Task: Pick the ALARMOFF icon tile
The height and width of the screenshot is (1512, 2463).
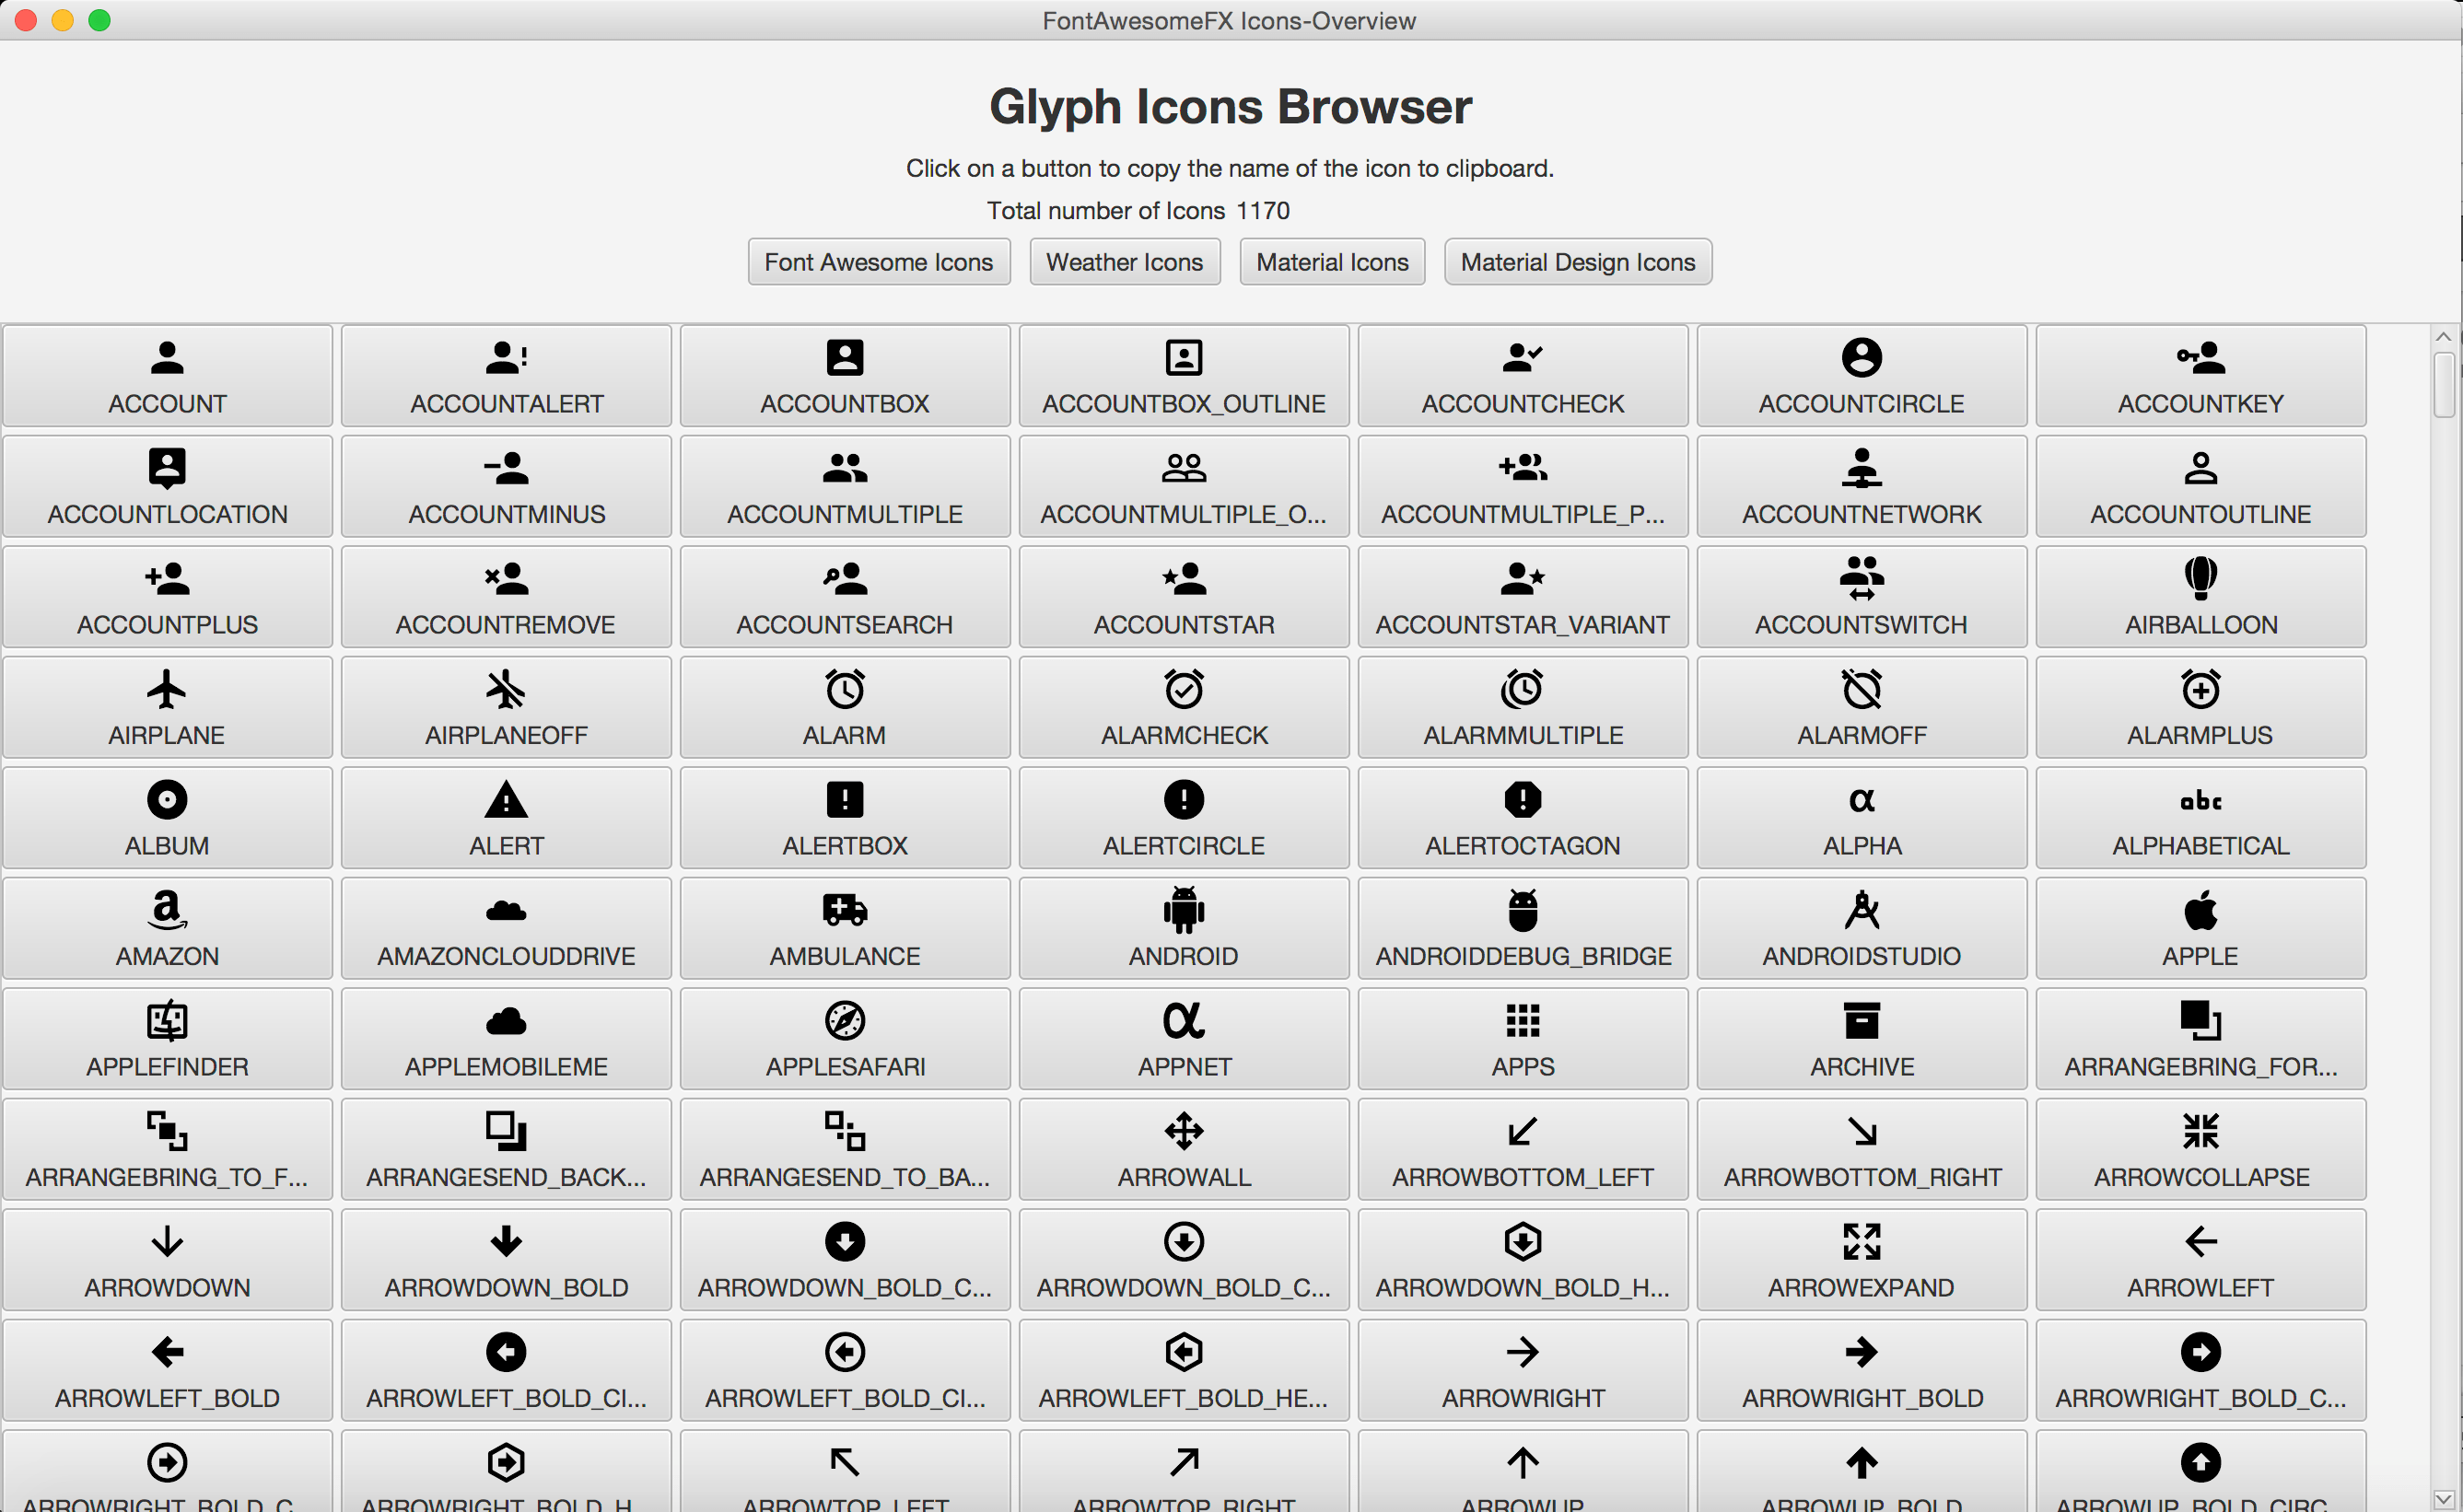Action: click(x=1861, y=707)
